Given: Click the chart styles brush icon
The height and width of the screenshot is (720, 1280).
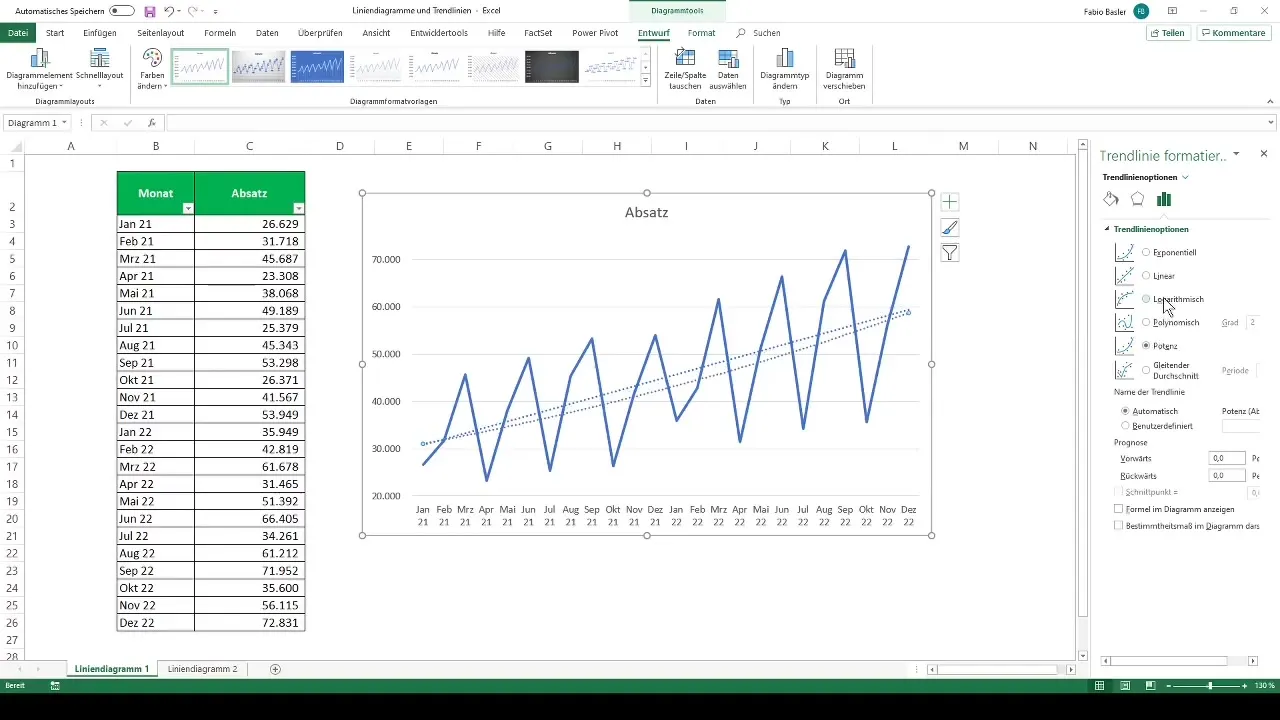Looking at the screenshot, I should [x=950, y=228].
